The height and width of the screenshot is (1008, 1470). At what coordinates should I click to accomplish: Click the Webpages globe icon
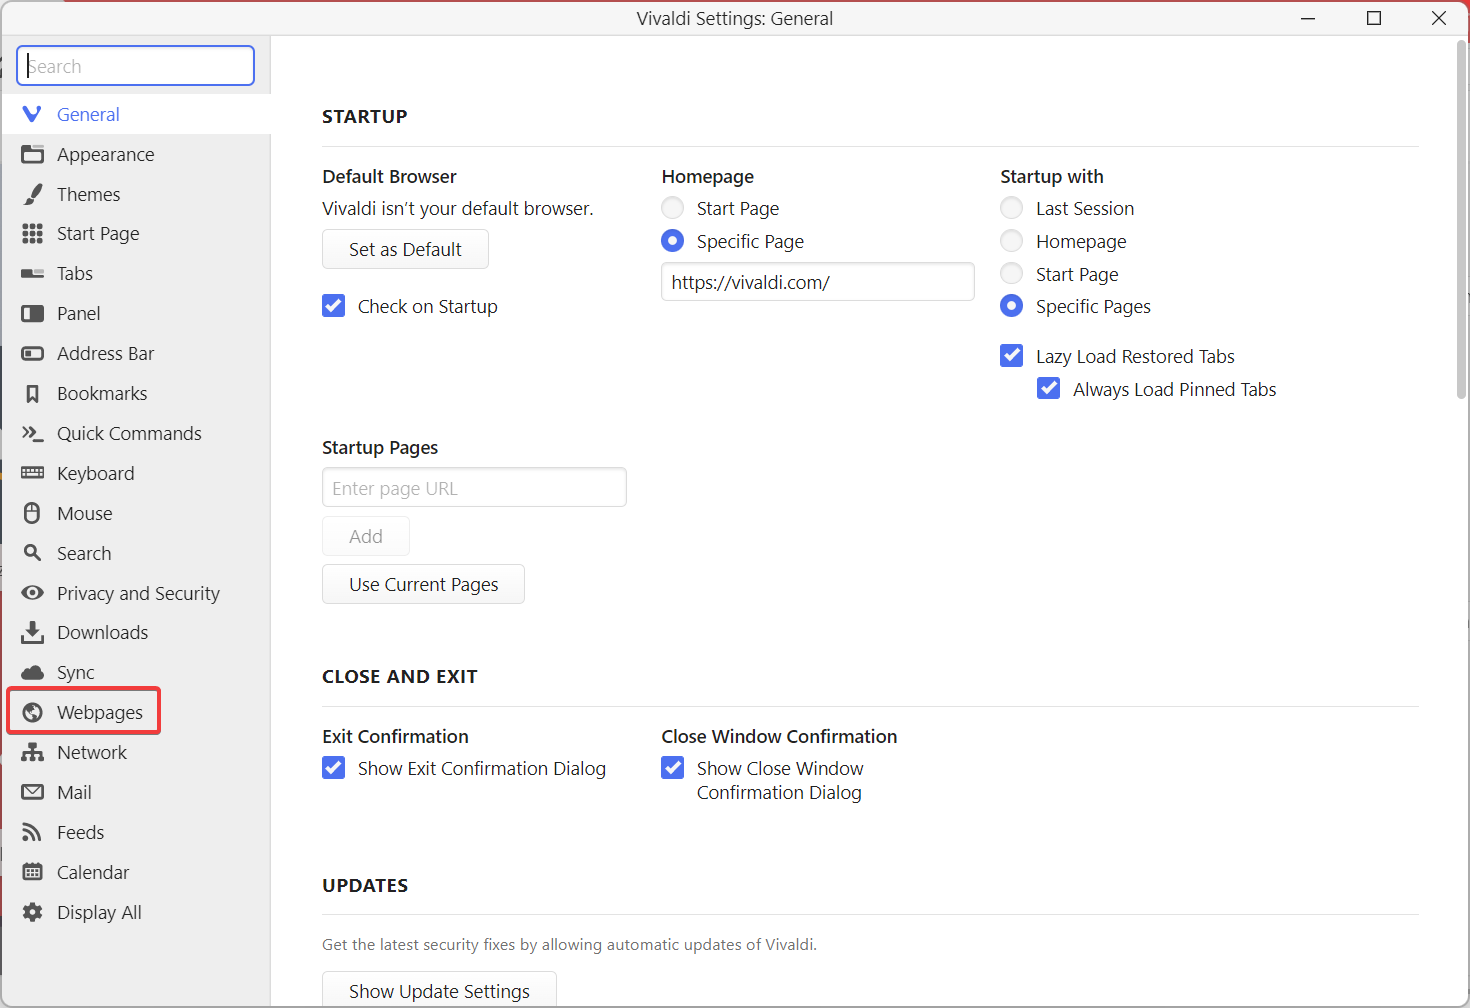click(32, 712)
